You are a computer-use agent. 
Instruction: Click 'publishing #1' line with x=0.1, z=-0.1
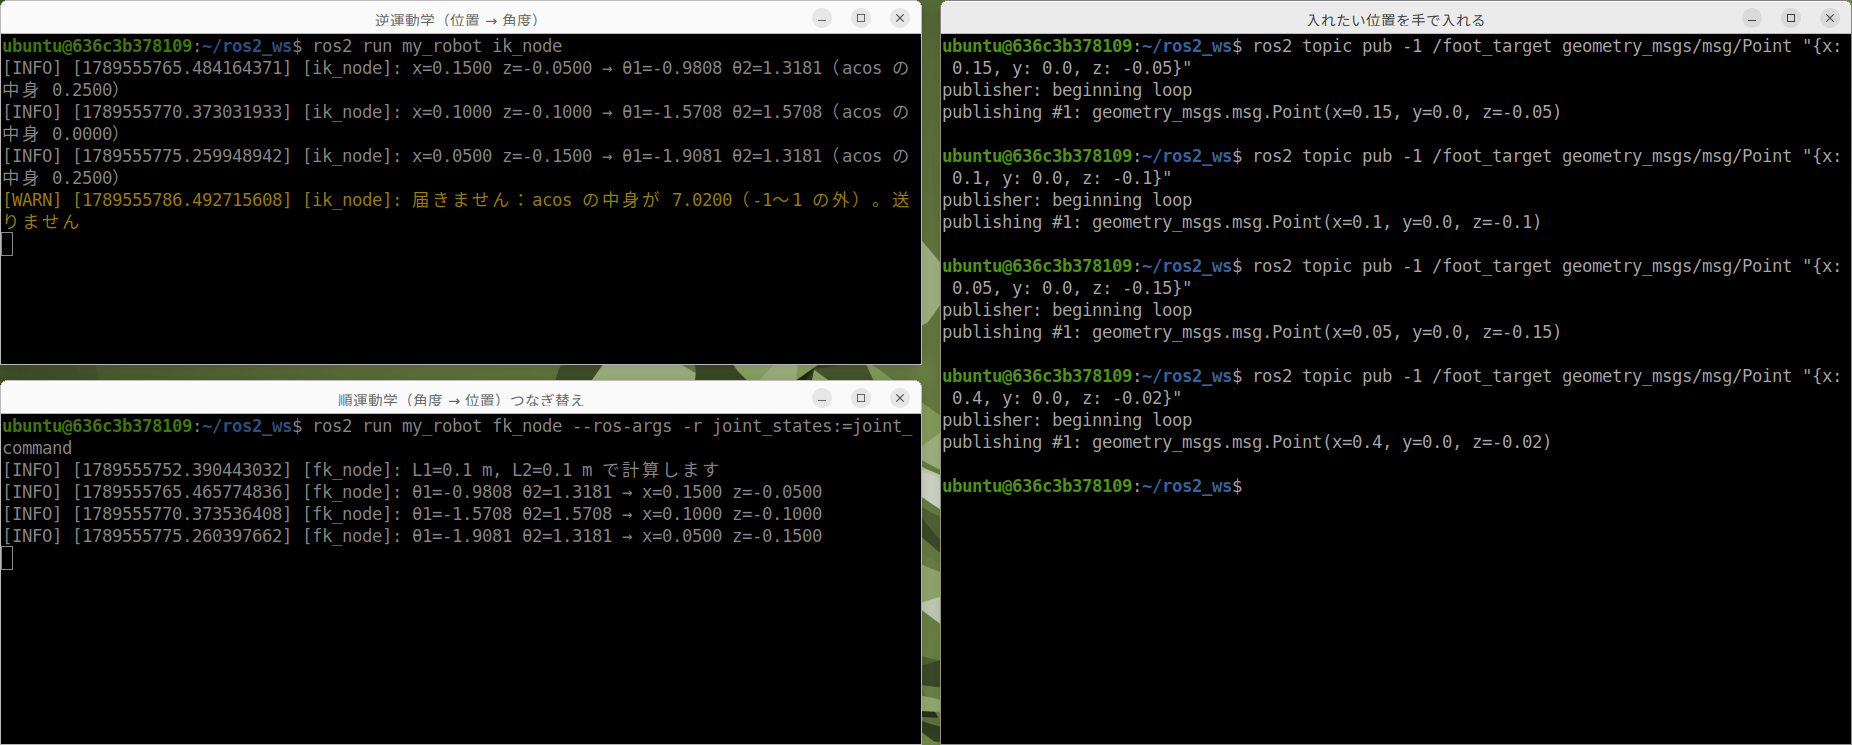1241,222
